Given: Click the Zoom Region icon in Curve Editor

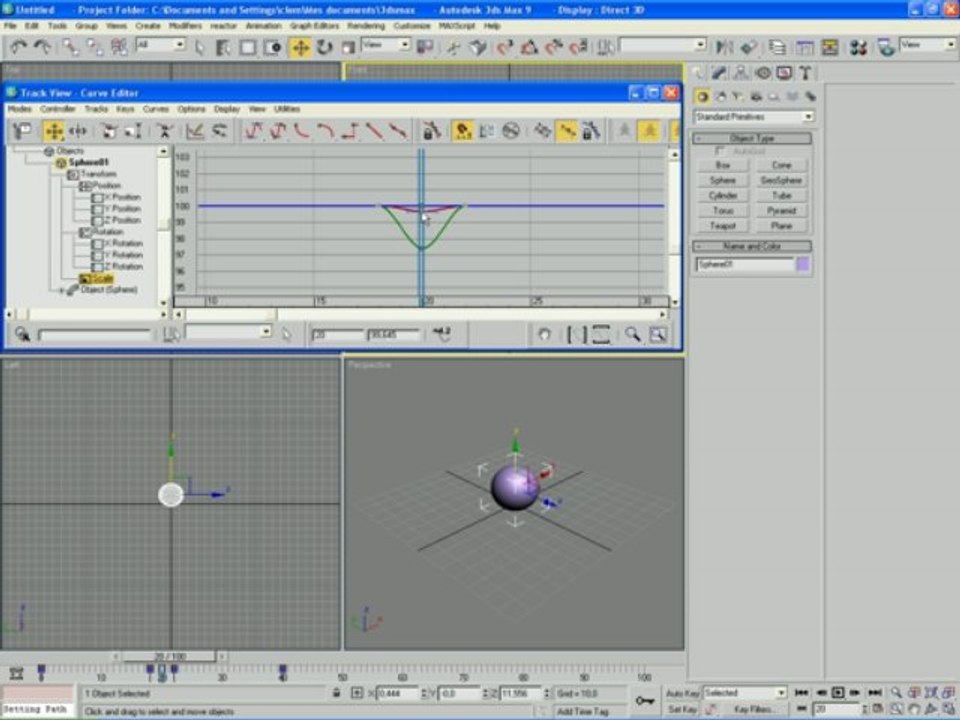Looking at the screenshot, I should (x=657, y=335).
